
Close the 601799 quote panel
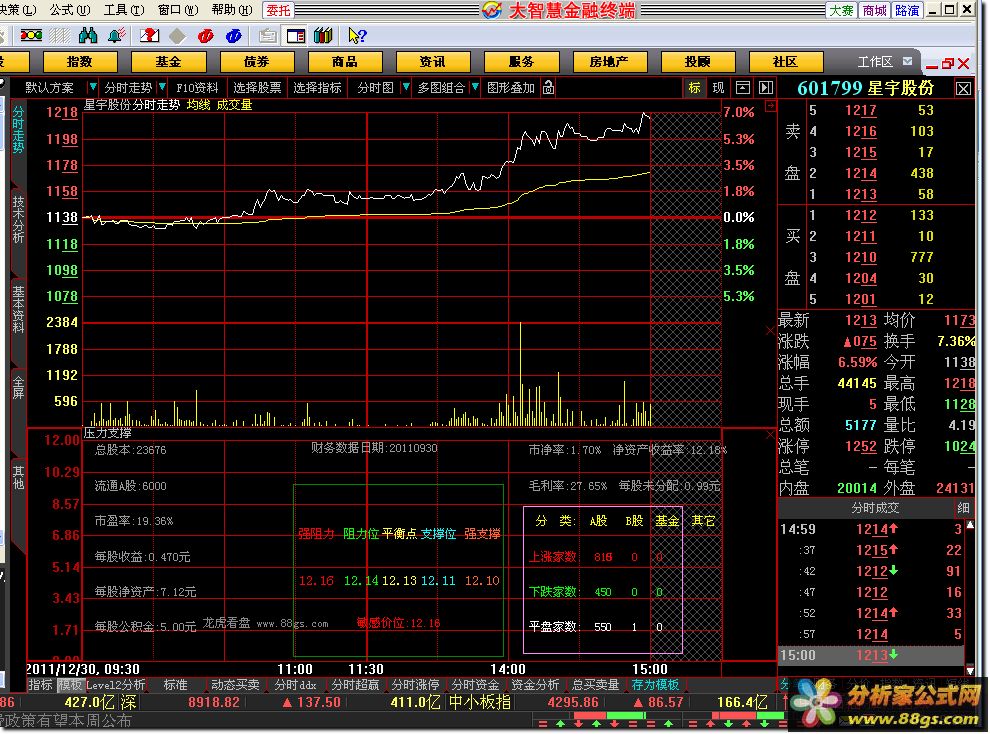(x=963, y=89)
